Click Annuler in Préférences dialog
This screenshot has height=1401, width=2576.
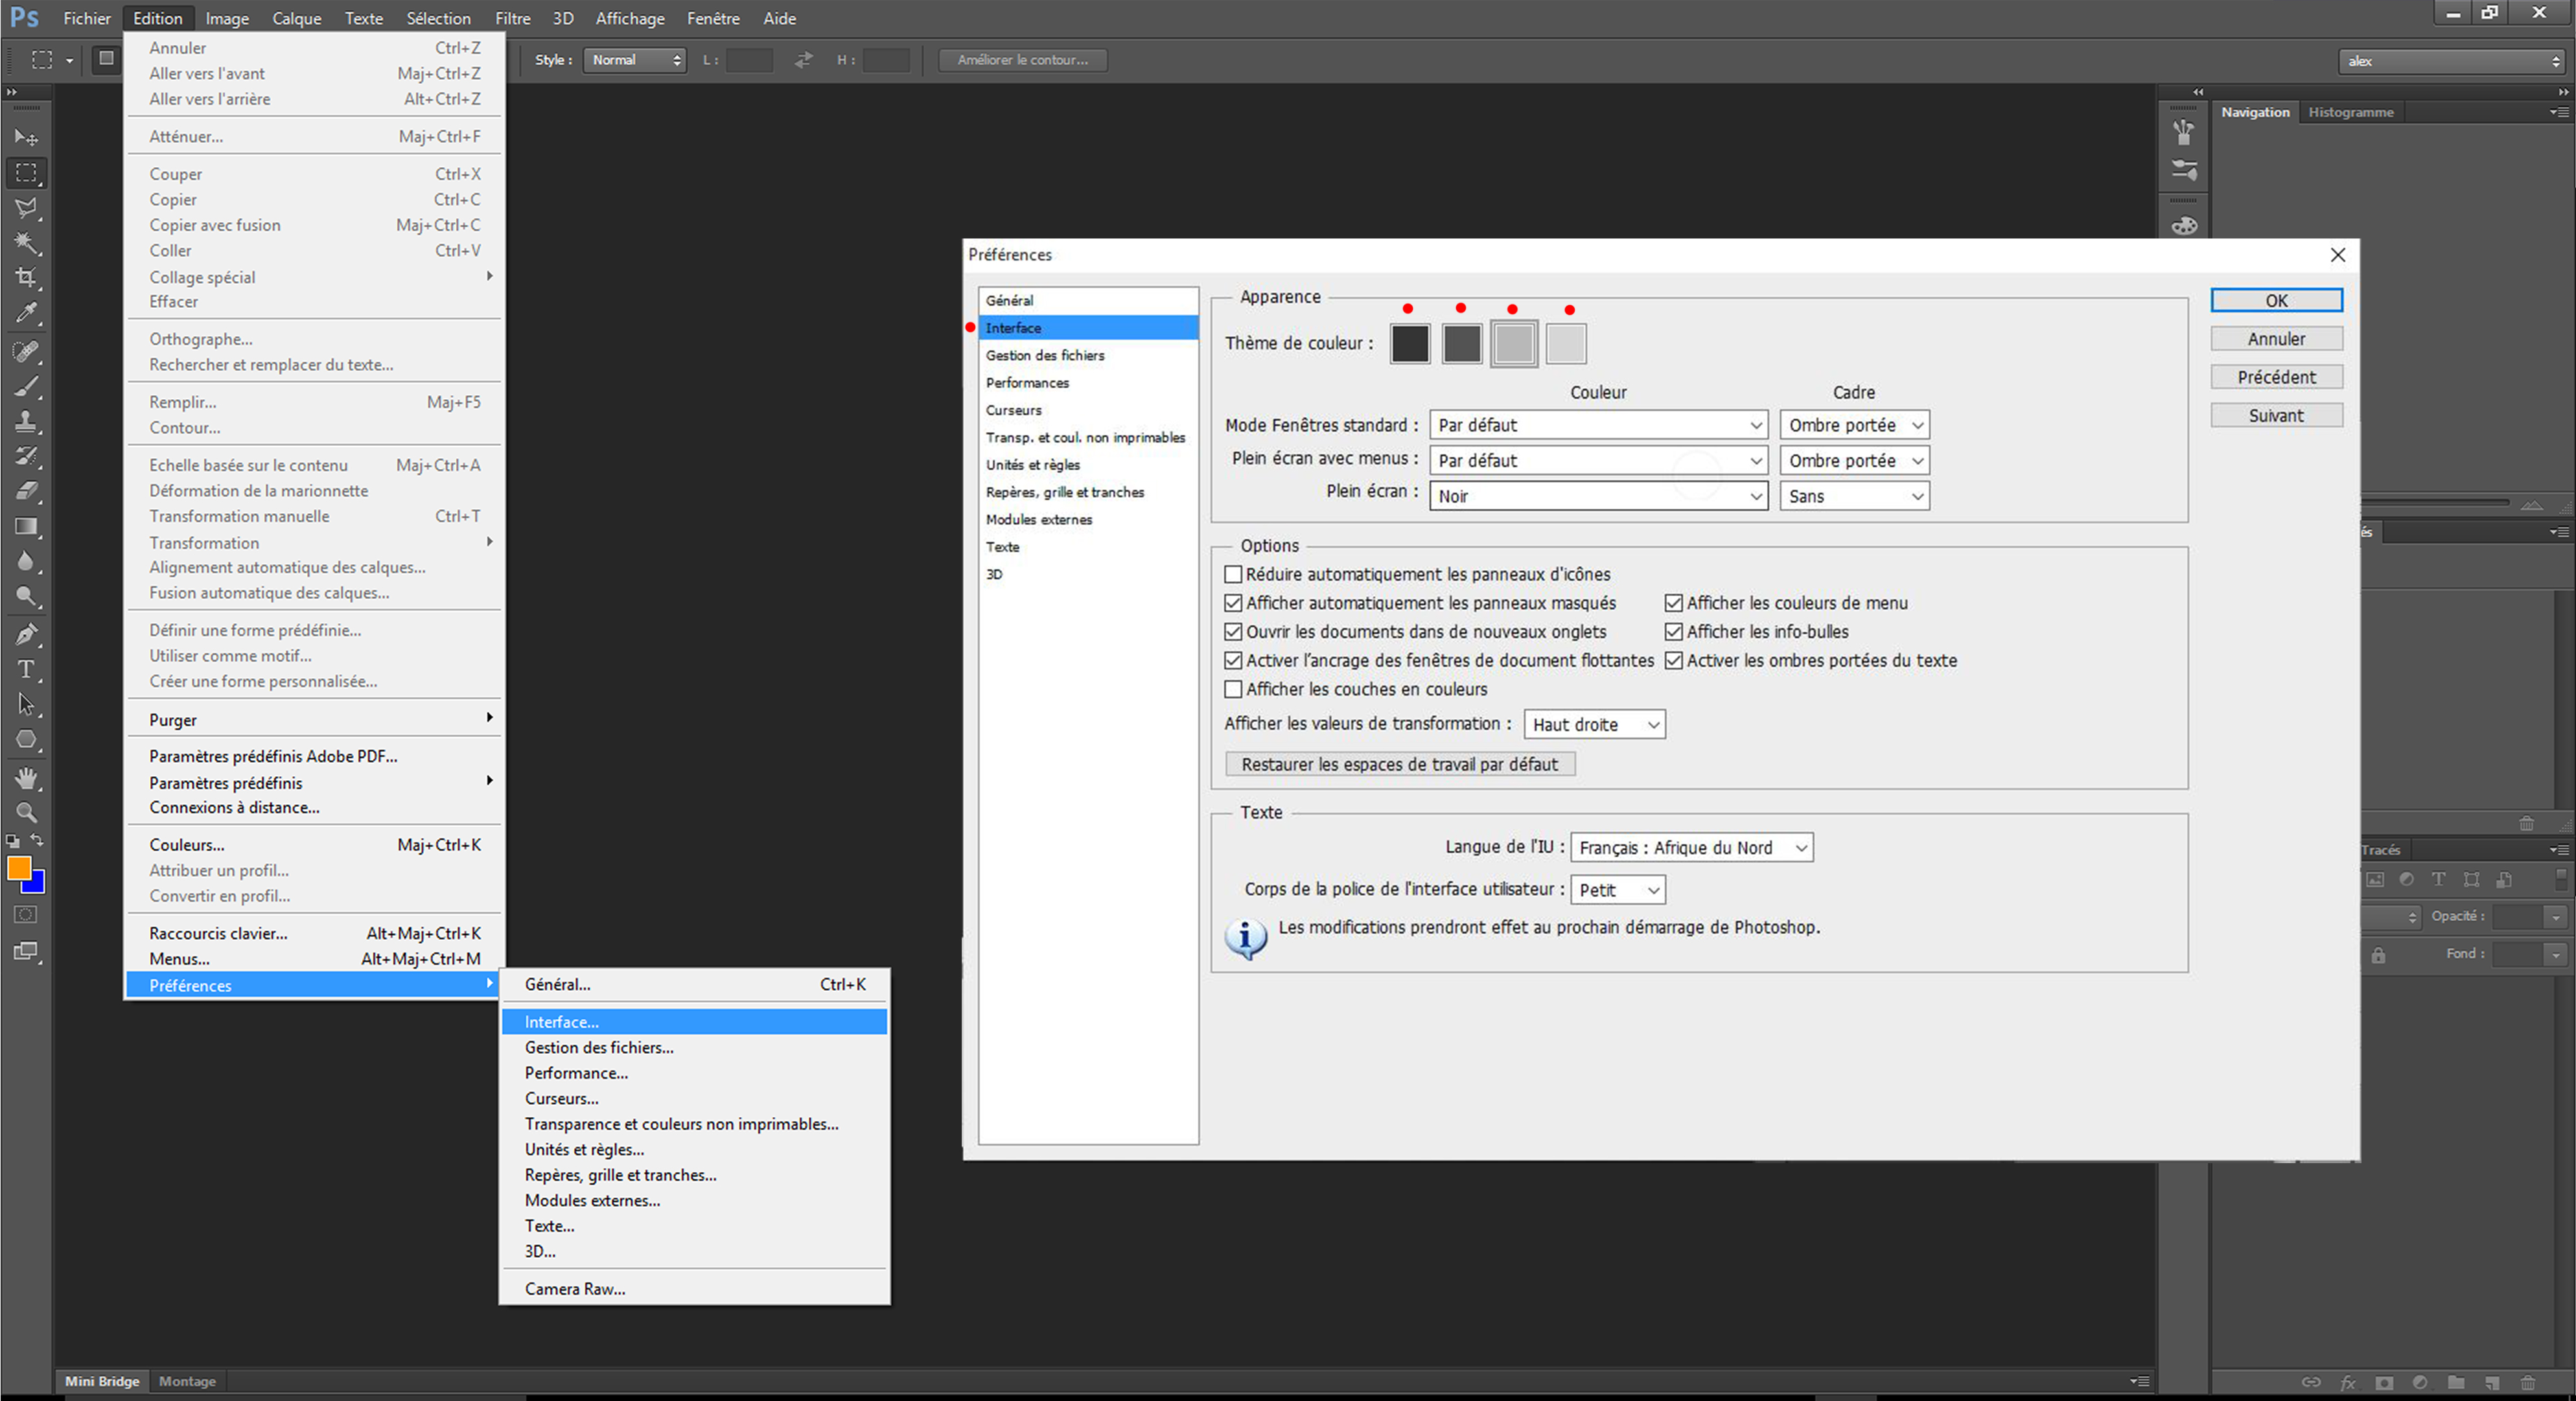pos(2276,339)
